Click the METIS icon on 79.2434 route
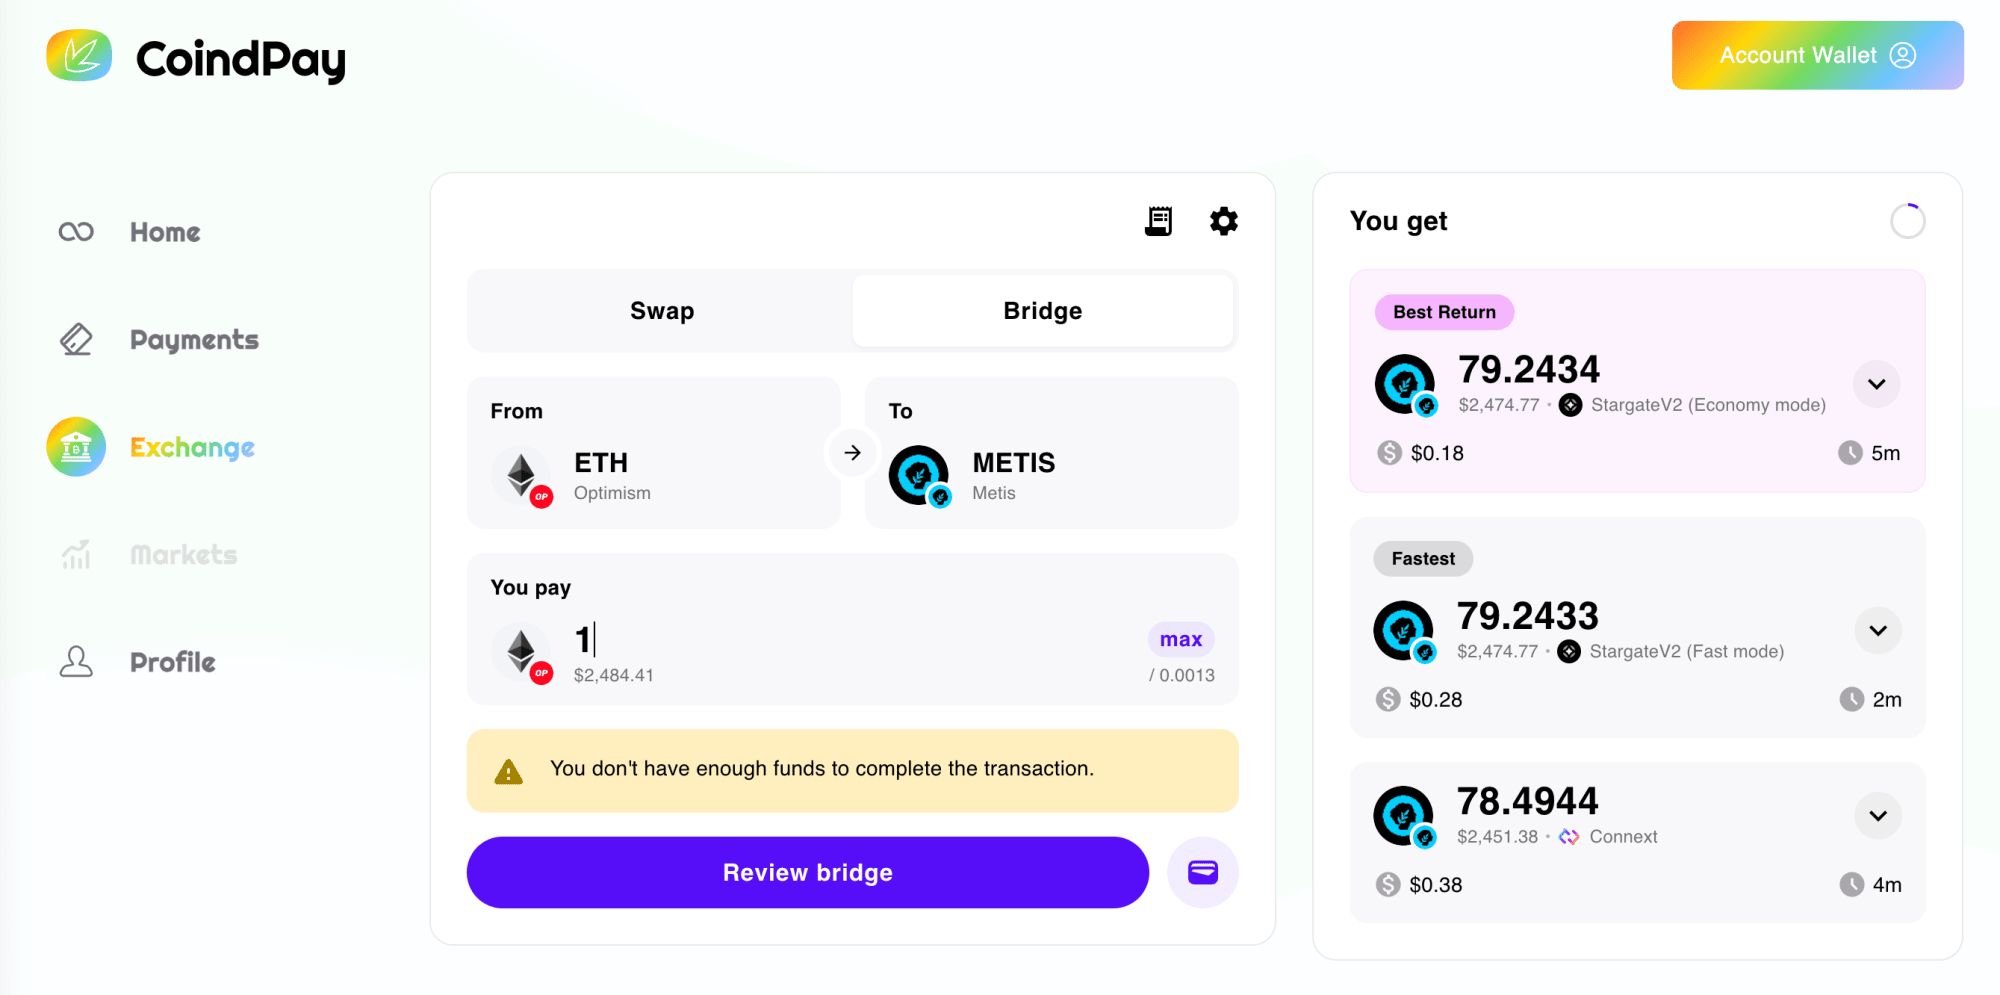This screenshot has height=995, width=2000. click(1405, 384)
